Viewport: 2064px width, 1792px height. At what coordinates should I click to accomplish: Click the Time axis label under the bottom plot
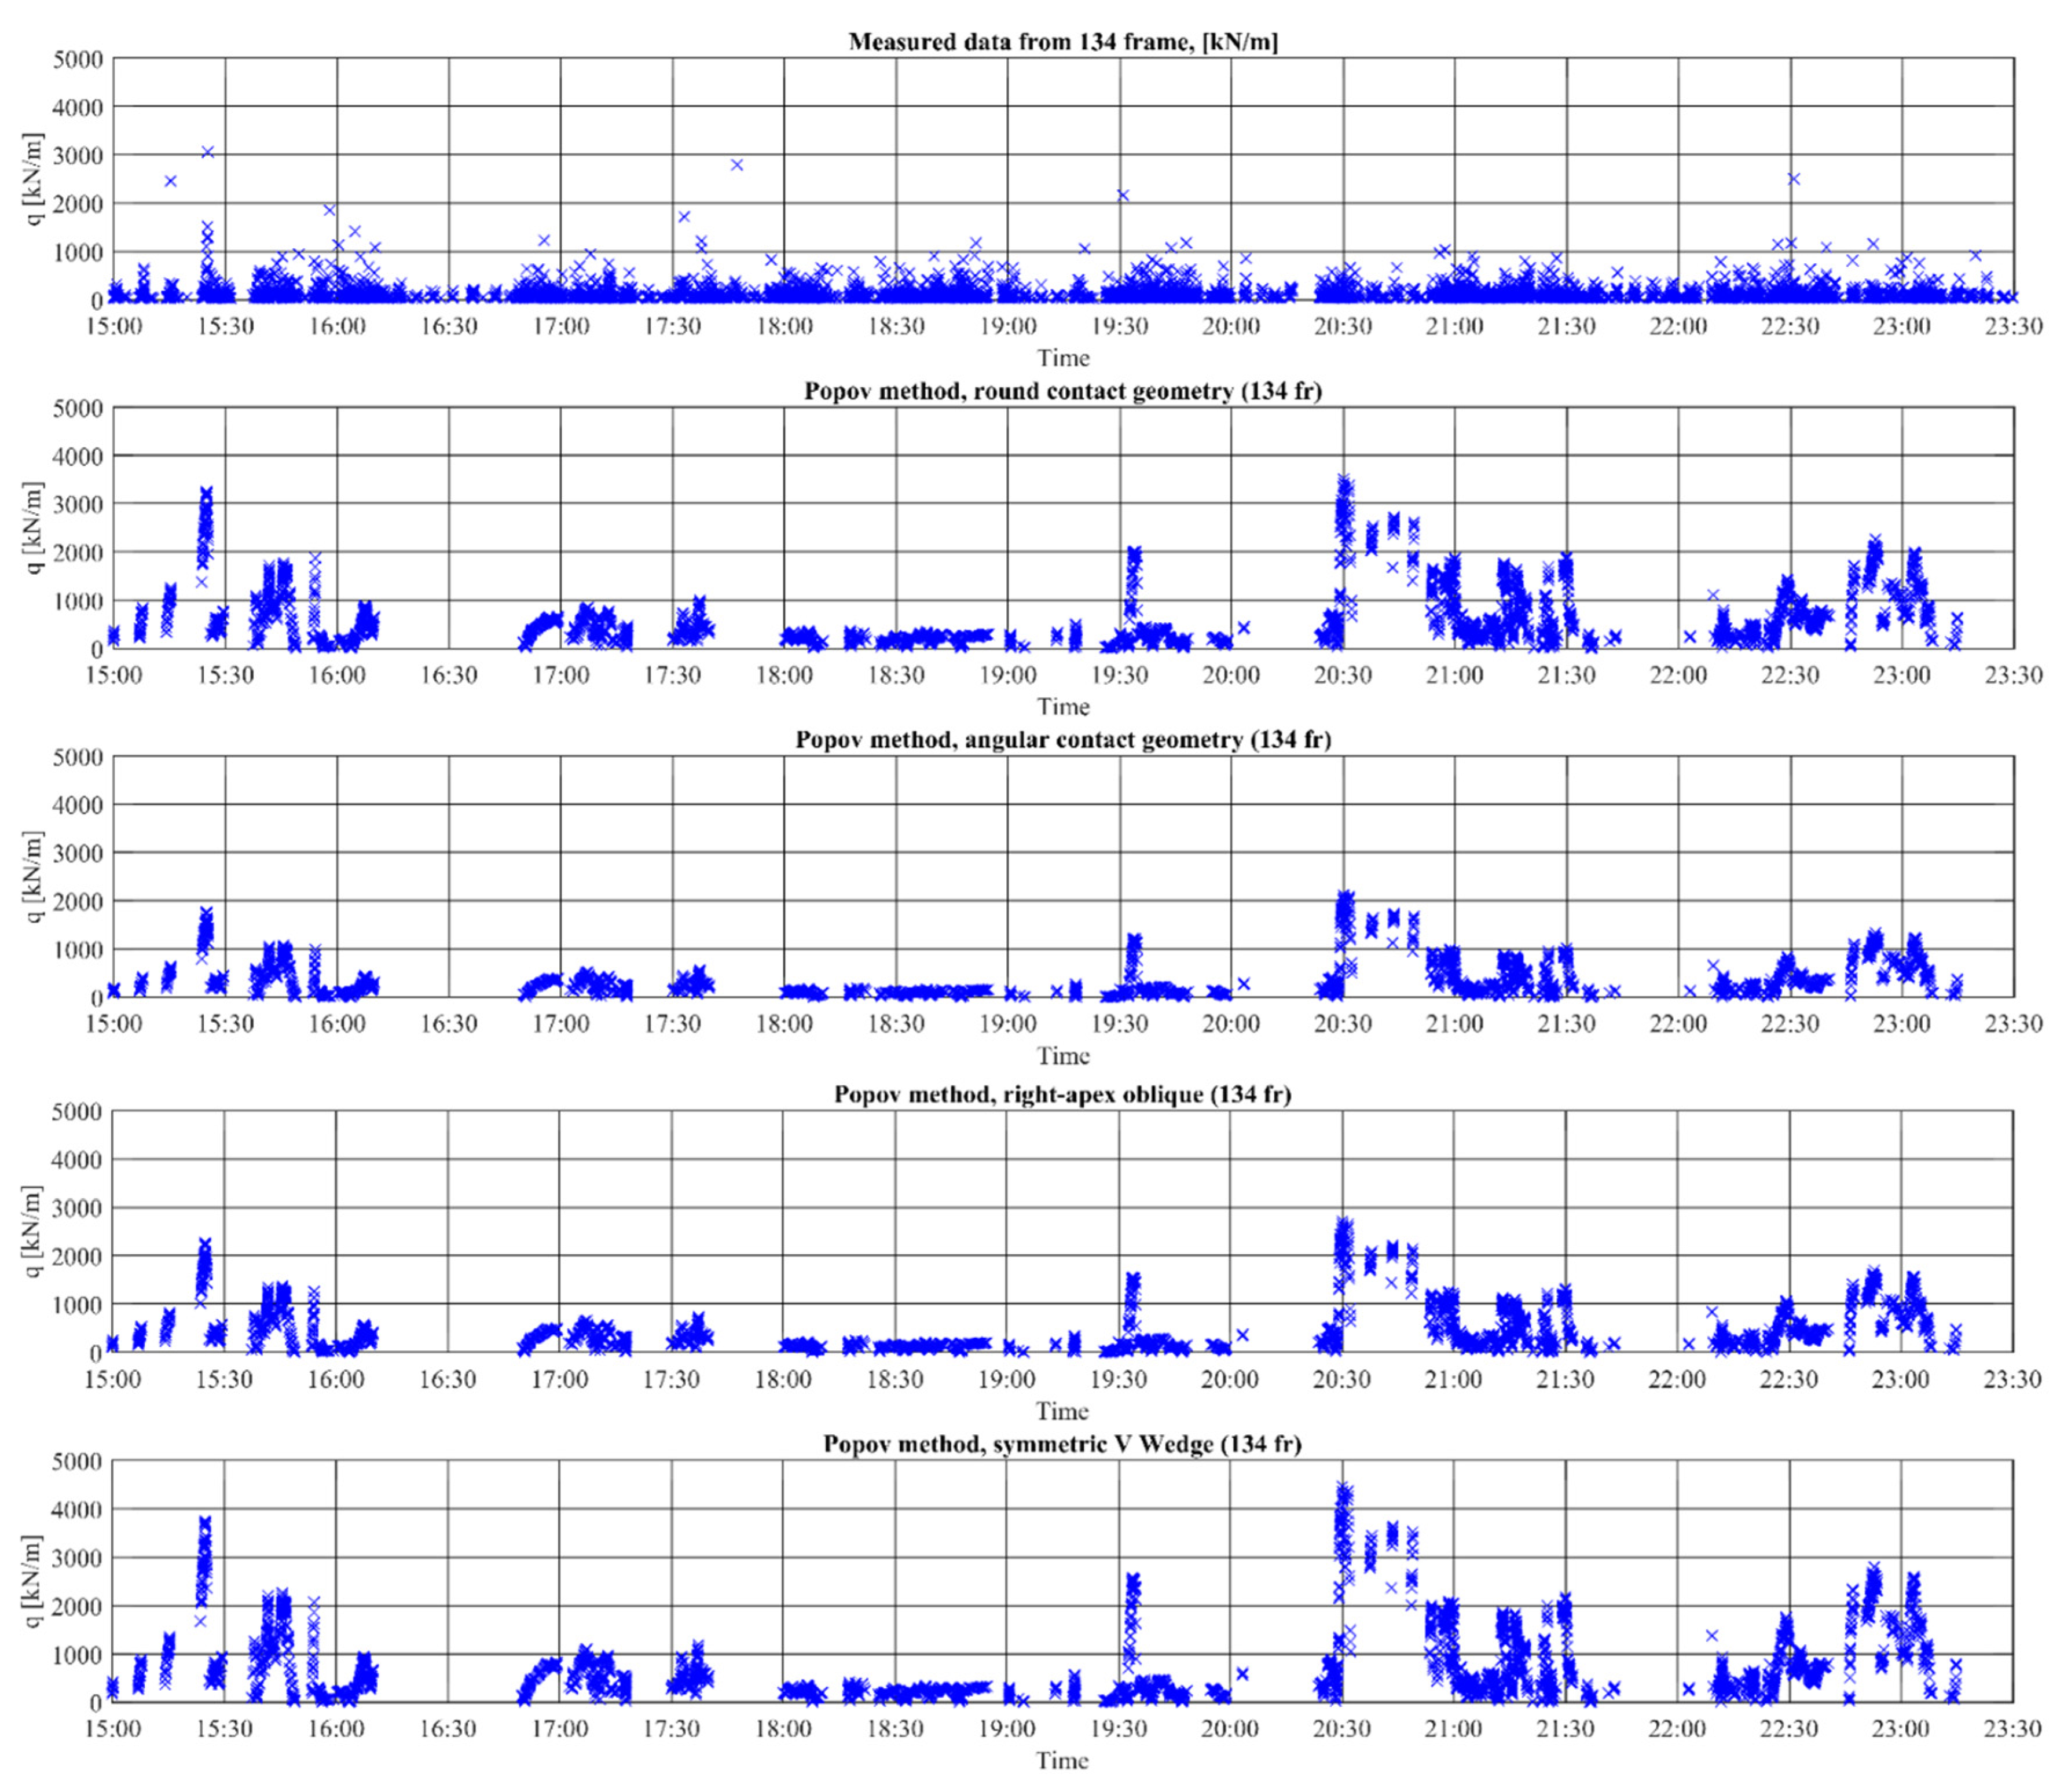(1062, 1760)
